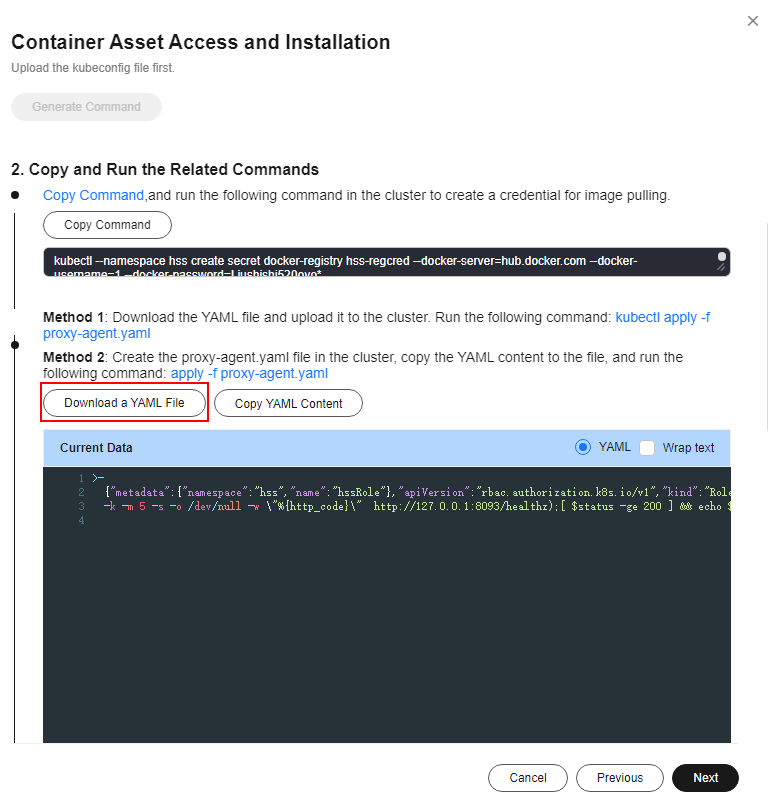Copy YAML Content to clipboard
Viewport: 768px width, 810px height.
(288, 403)
